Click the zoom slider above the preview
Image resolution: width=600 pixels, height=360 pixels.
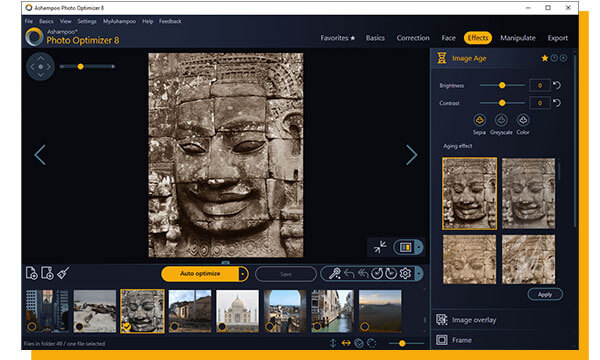tap(87, 67)
